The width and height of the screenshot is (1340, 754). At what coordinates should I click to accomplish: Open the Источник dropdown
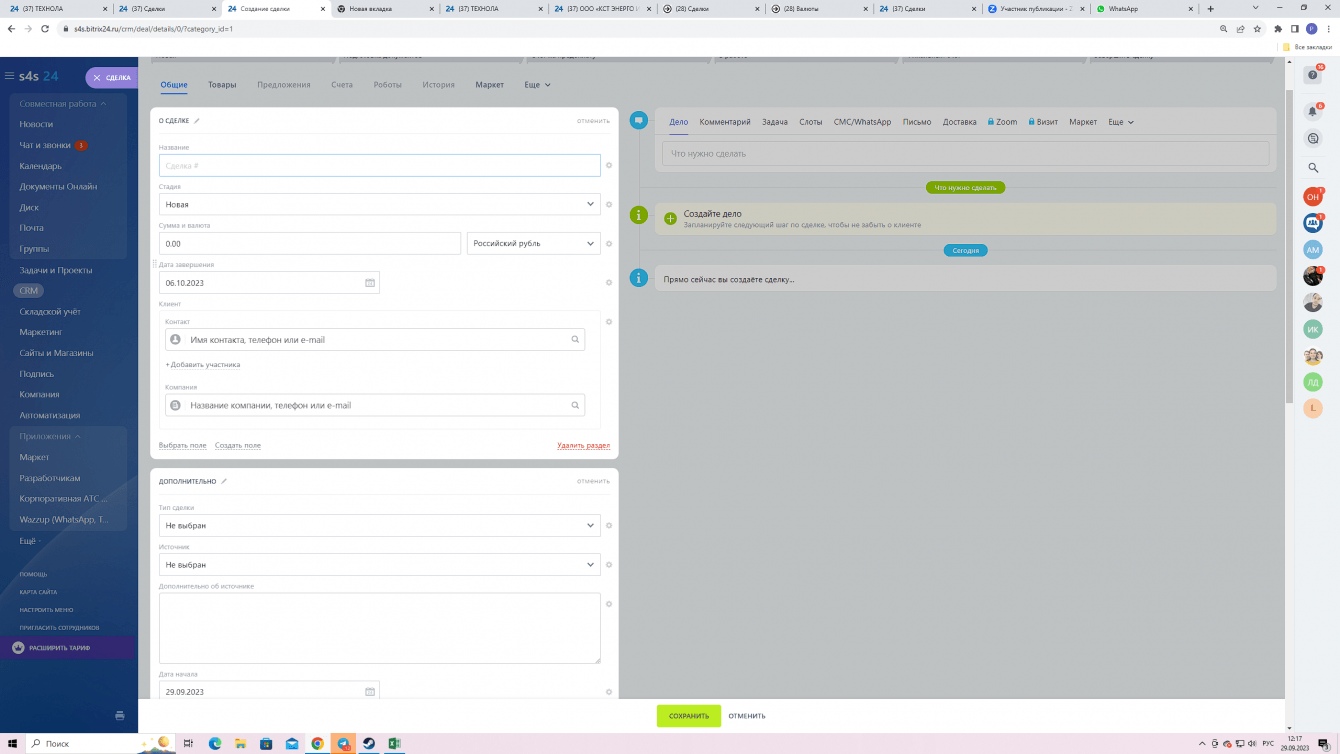379,565
